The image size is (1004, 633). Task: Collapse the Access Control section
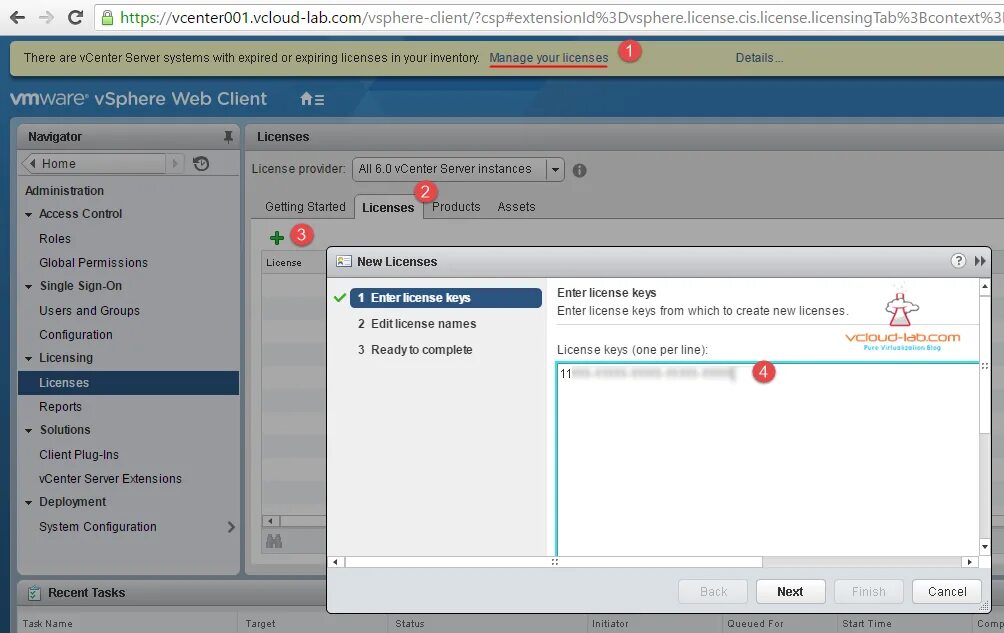[x=30, y=214]
